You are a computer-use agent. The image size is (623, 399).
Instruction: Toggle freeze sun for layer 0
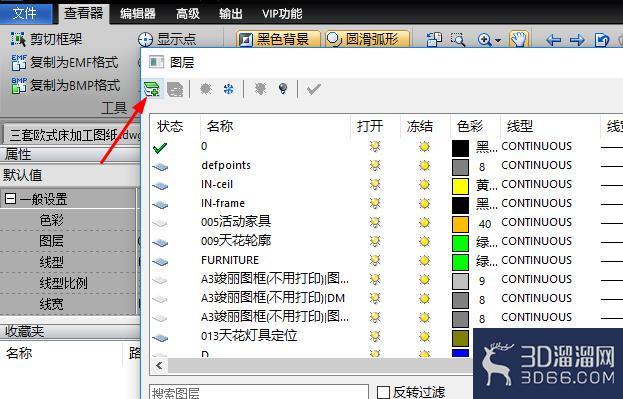(424, 147)
